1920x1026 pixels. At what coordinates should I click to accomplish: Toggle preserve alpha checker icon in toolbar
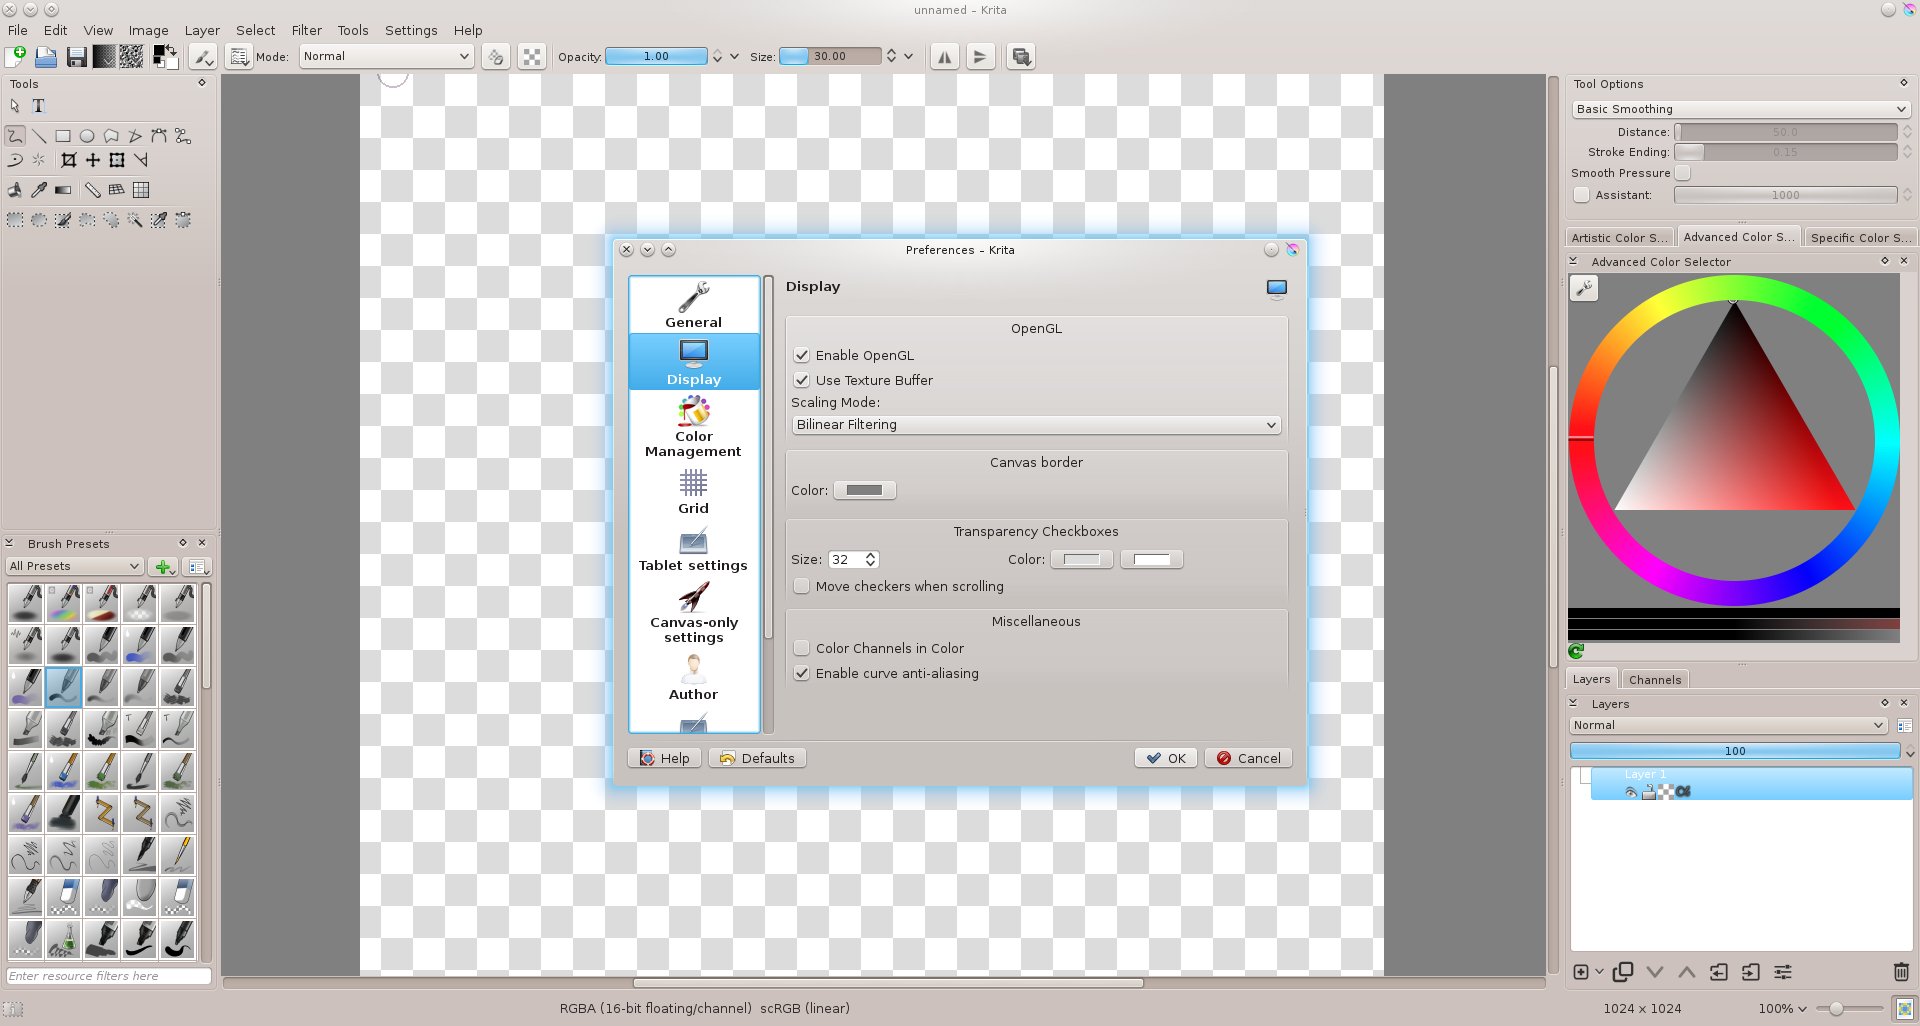click(532, 57)
